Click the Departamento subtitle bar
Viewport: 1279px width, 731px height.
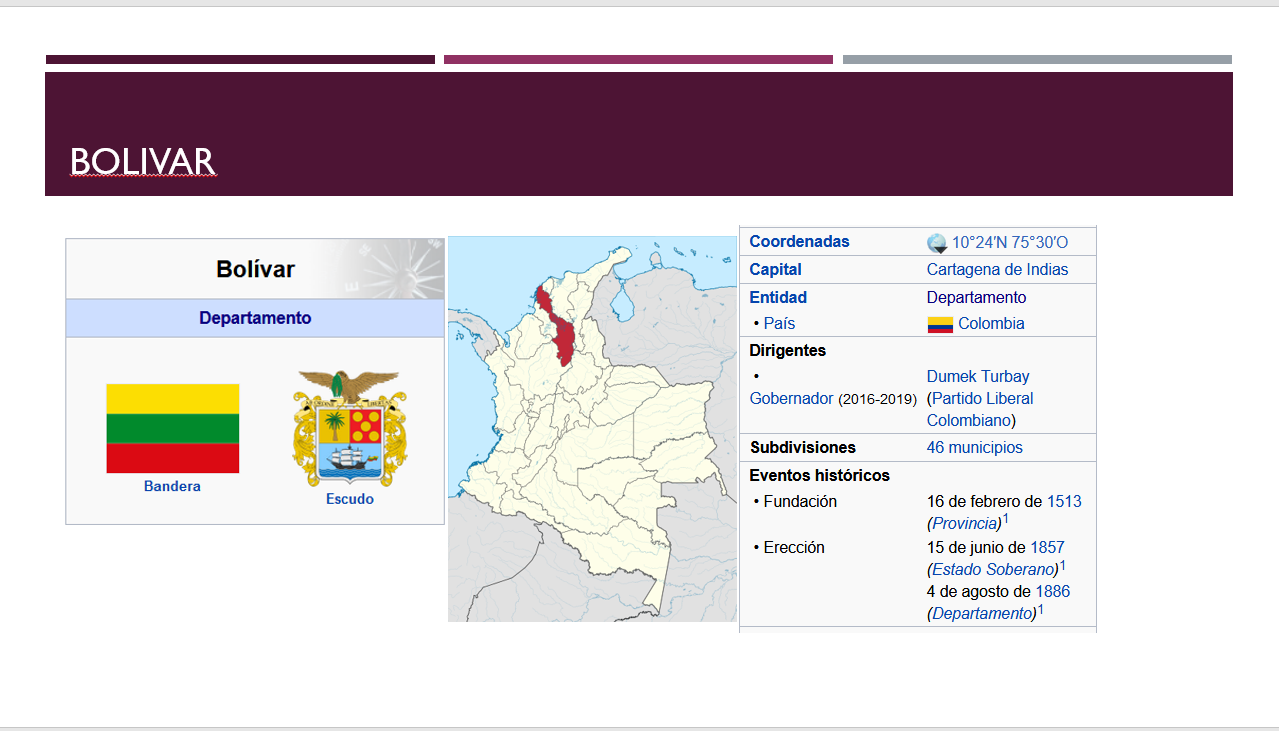tap(255, 318)
